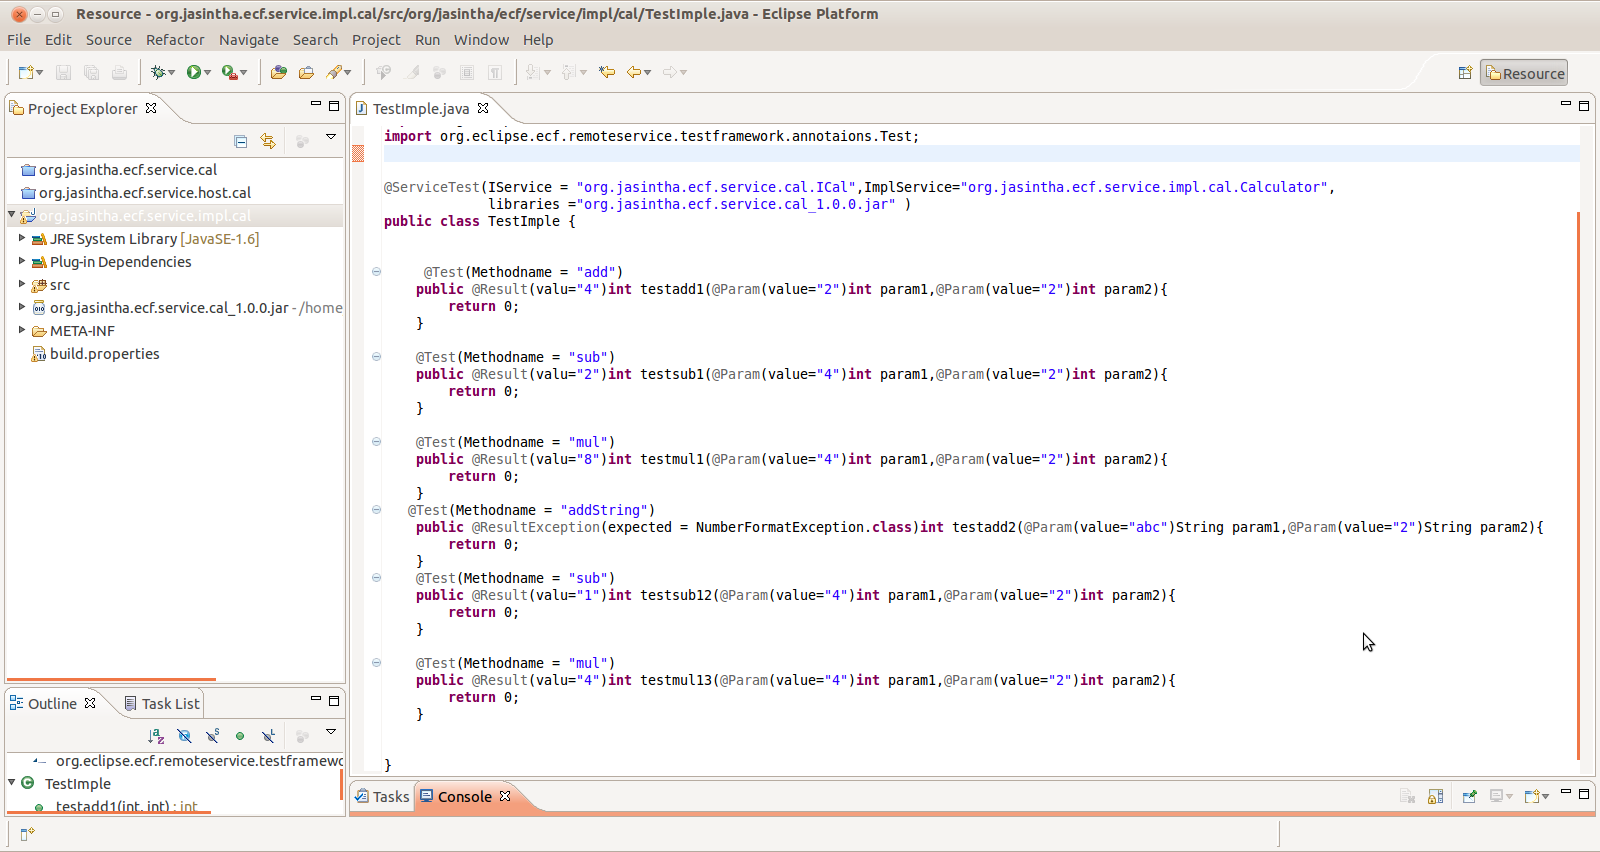This screenshot has height=852, width=1600.
Task: Open the Edit menu
Action: 58,40
